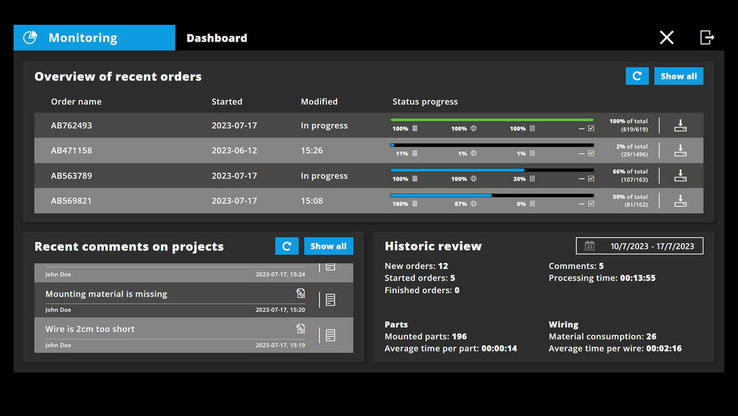Select the Dashboard tab
The height and width of the screenshot is (416, 738).
coord(217,38)
